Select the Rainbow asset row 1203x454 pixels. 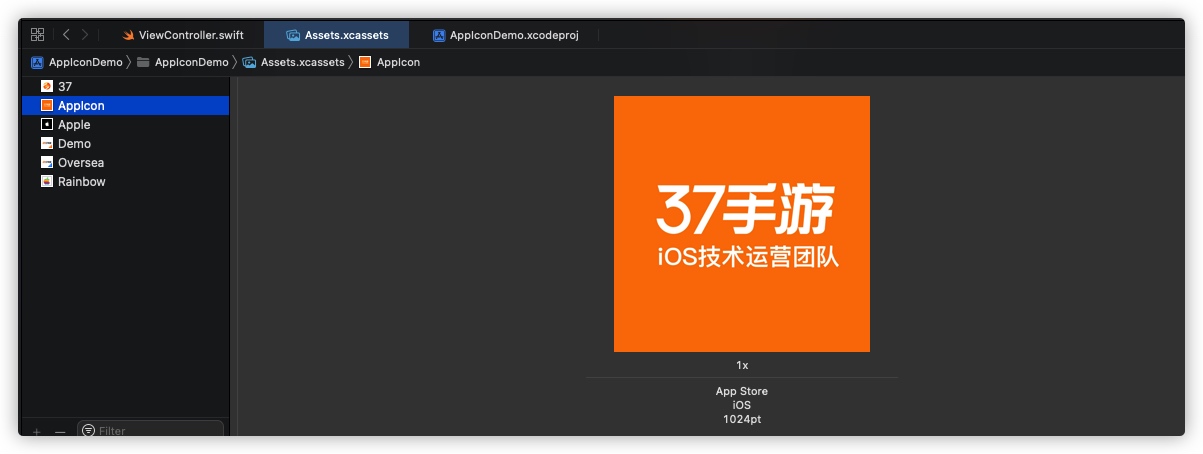coord(126,182)
